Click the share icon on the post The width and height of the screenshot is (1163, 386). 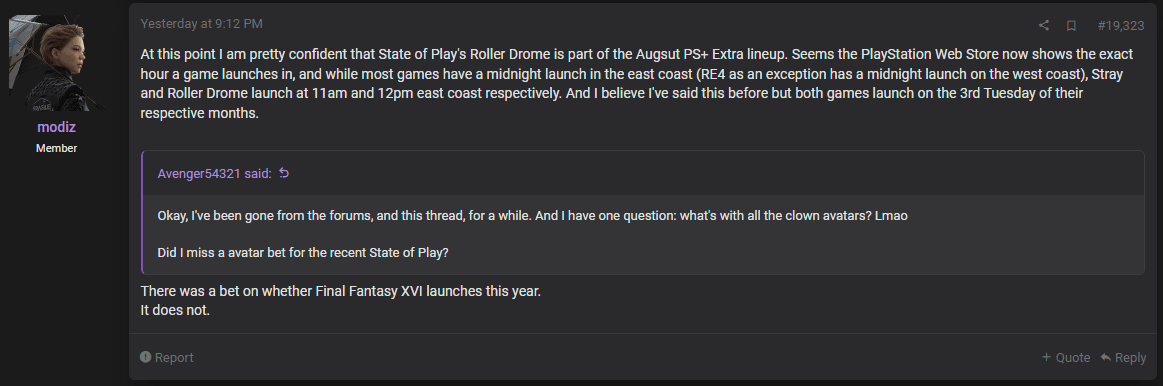point(1044,25)
